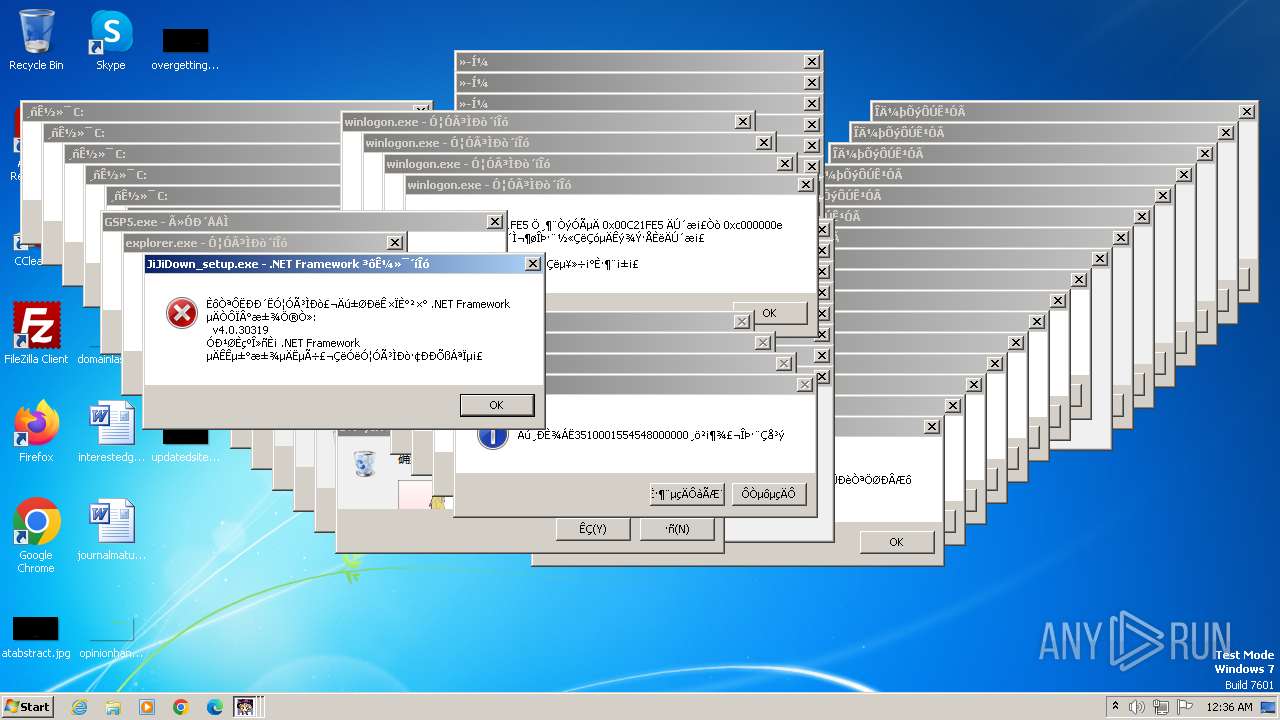Screen dimensions: 1280x720
Task: Switch to the anime-icon app on taskbar
Action: 246,707
